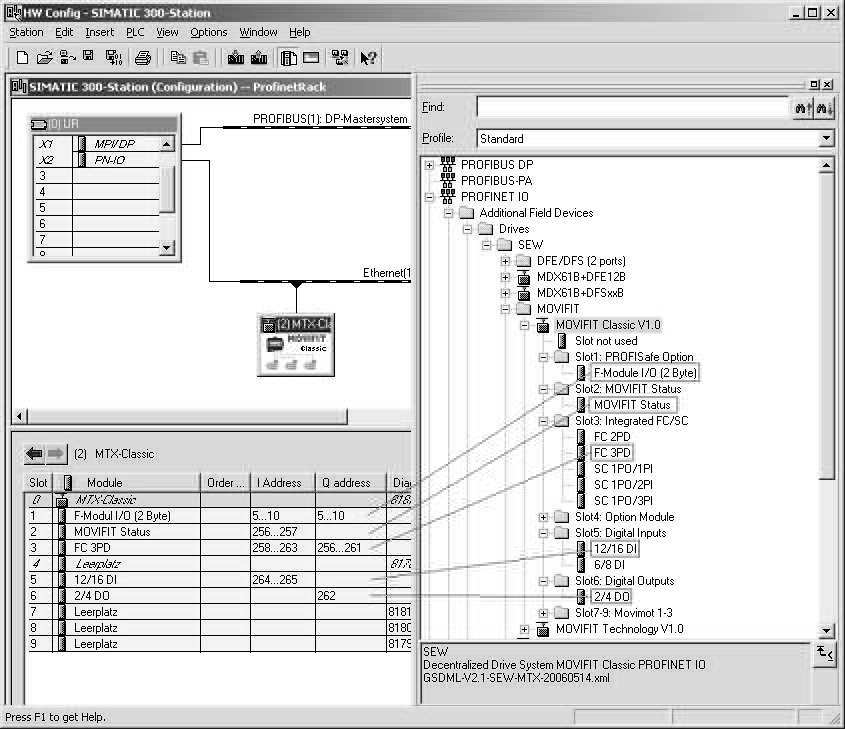Collapse the Drives folder
This screenshot has width=845, height=729.
[467, 229]
